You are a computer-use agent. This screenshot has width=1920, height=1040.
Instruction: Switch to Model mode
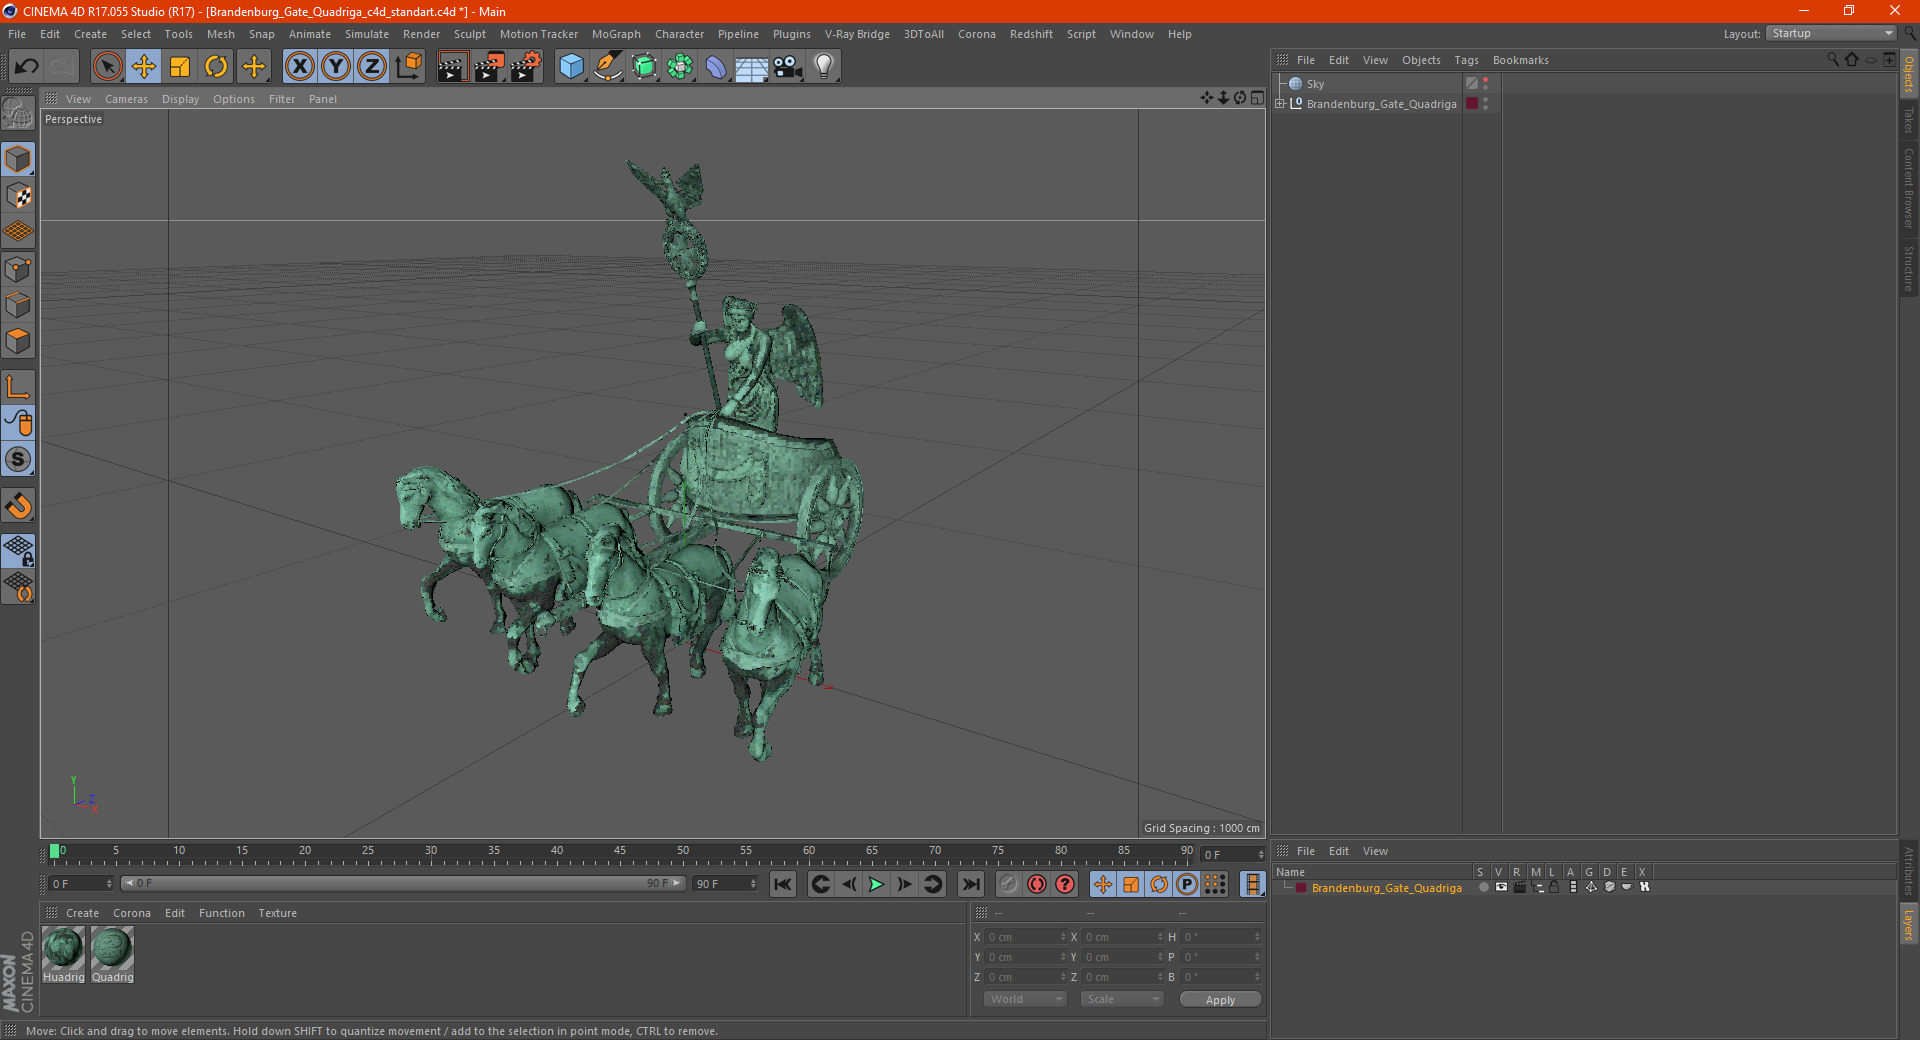[18, 159]
